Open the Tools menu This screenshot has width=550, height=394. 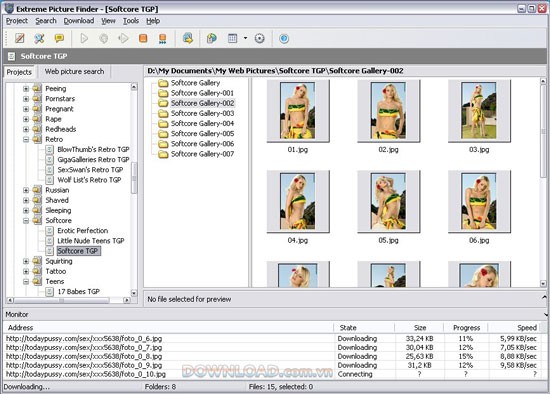point(131,21)
